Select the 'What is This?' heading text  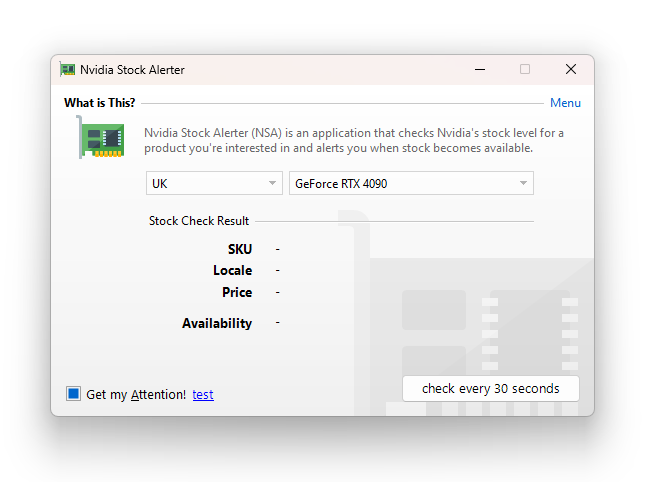pyautogui.click(x=99, y=103)
